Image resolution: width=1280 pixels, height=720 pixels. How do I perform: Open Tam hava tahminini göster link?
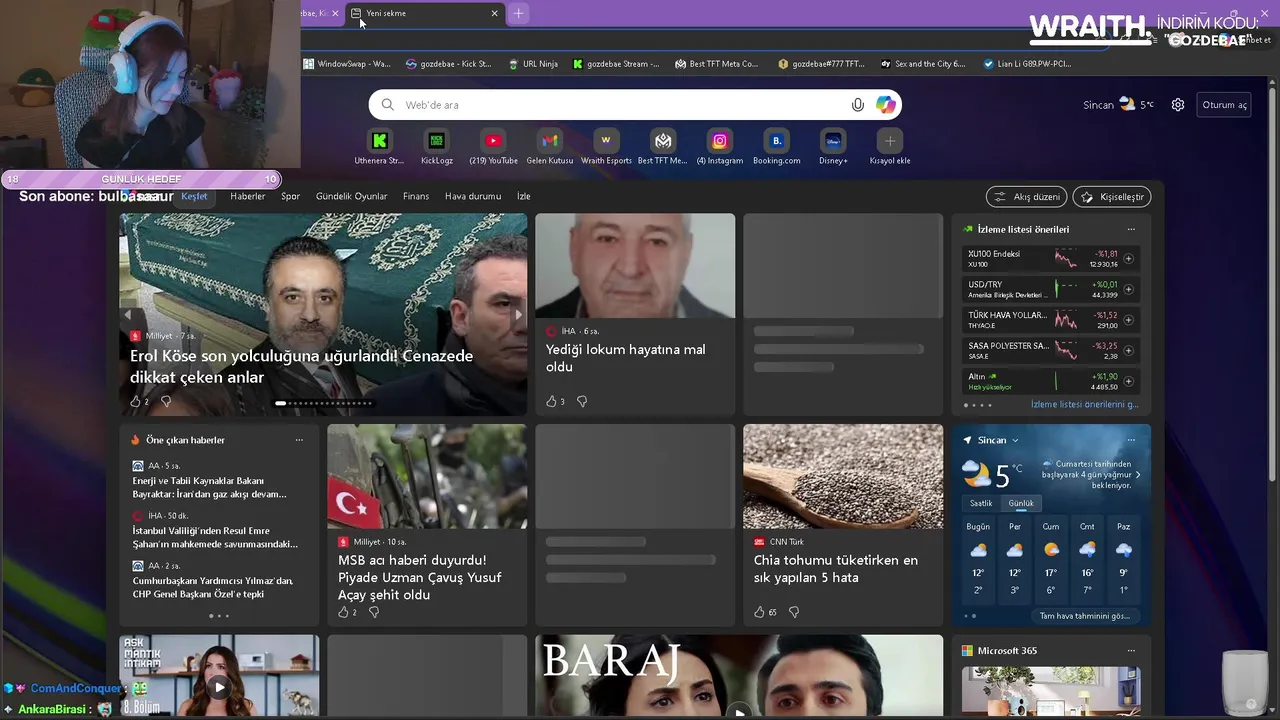[1084, 616]
